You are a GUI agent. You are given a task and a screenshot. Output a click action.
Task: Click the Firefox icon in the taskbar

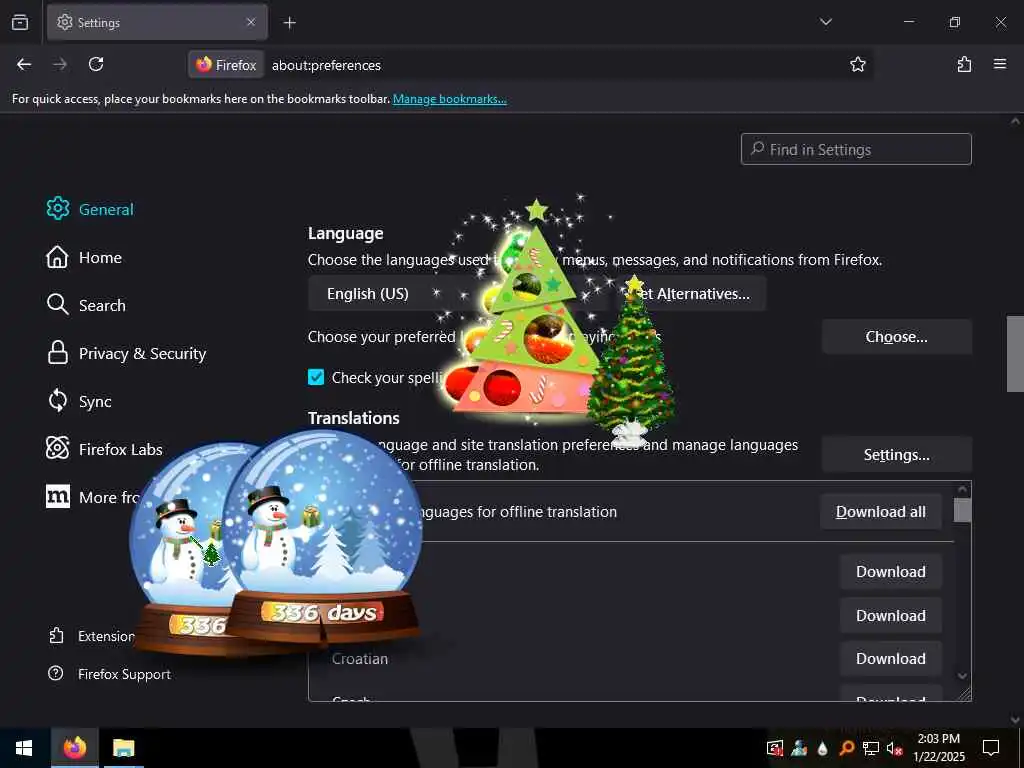tap(75, 748)
